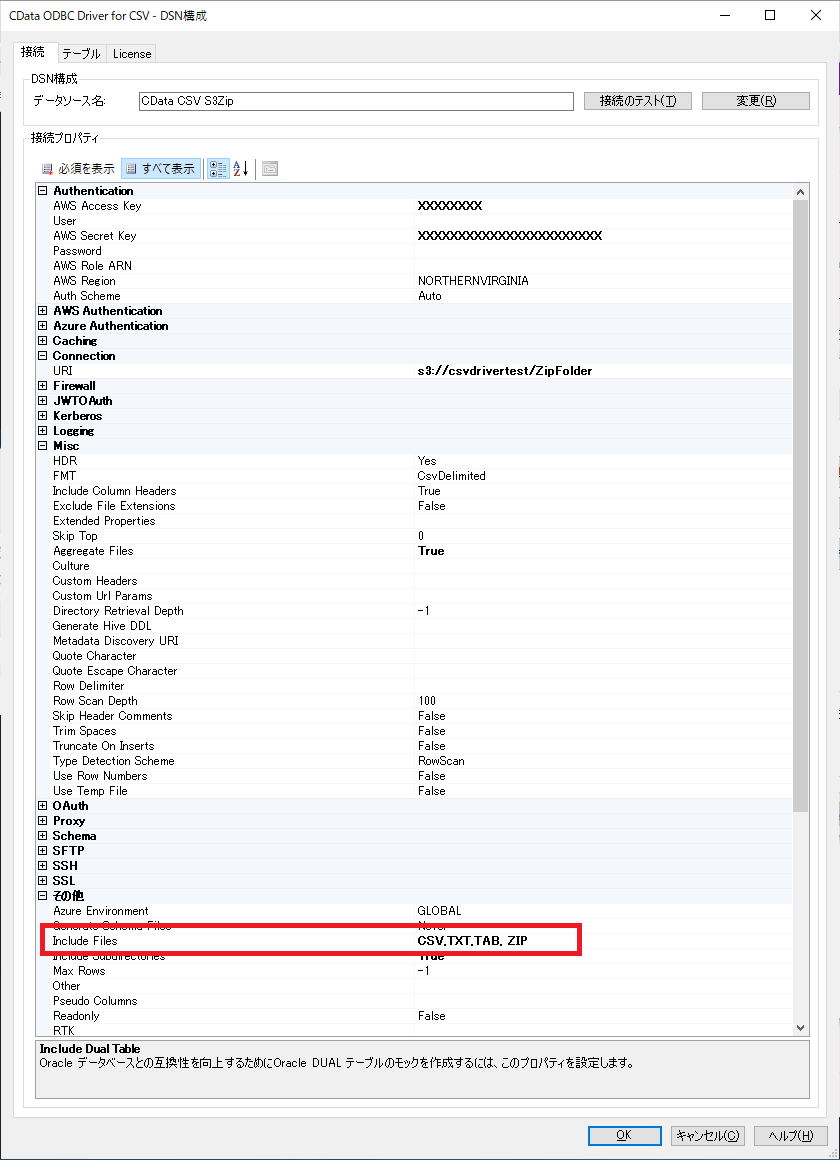Select the Type Detection Scheme value RowScan
Viewport: 840px width, 1160px height.
[441, 761]
